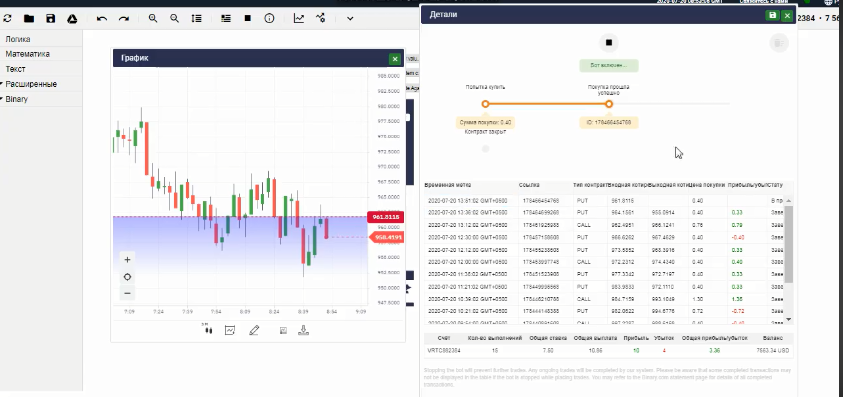This screenshot has height=397, width=843.
Task: Click exit quote 966.1241 cell
Action: coord(662,225)
